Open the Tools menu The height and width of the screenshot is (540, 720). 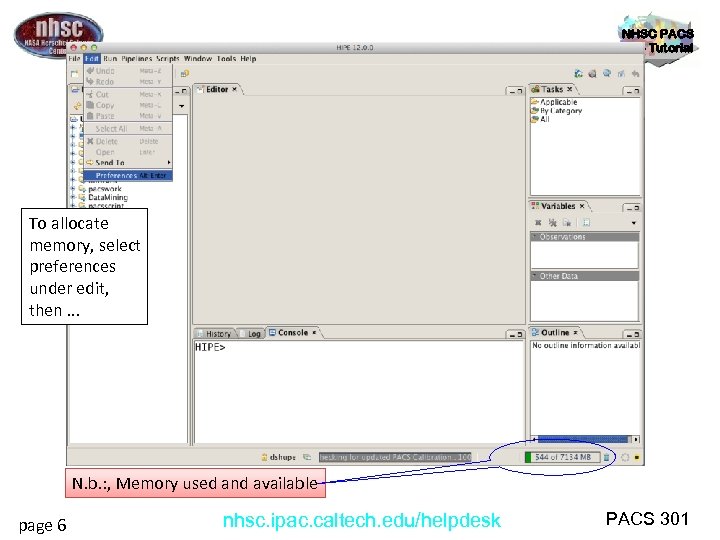point(226,59)
